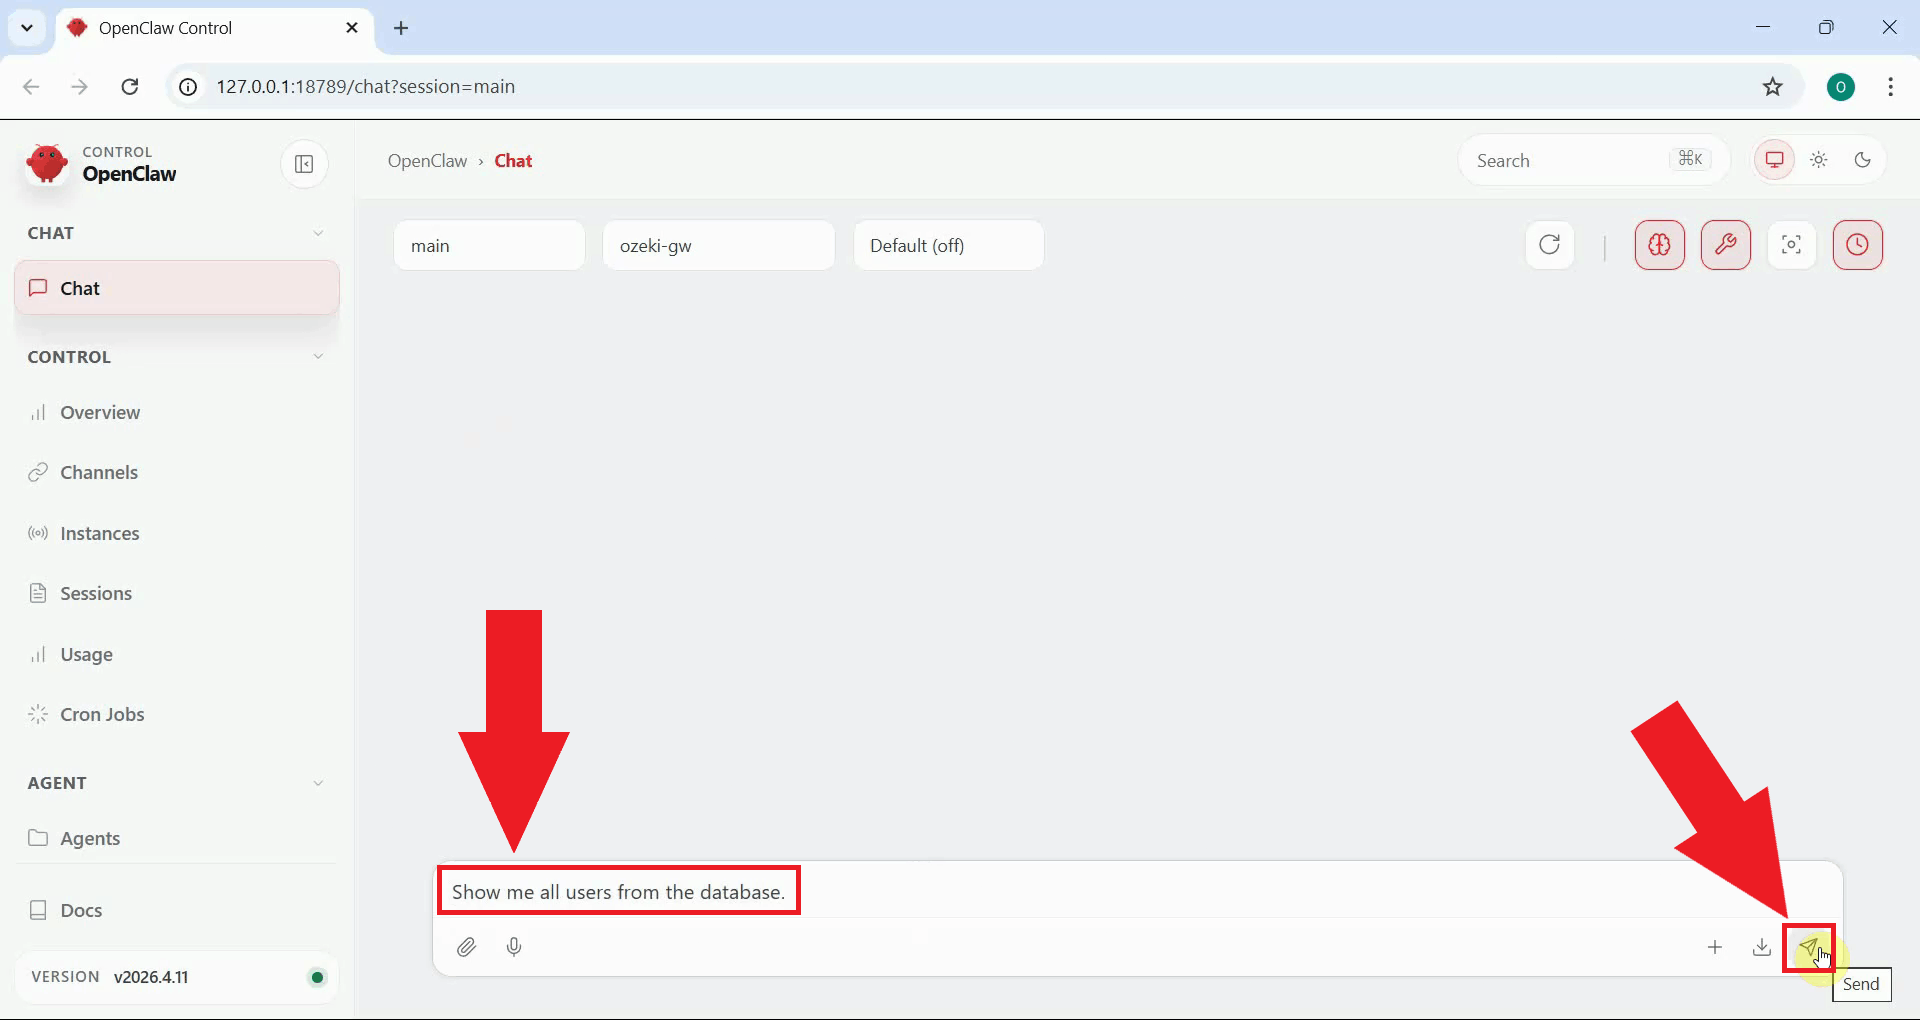The height and width of the screenshot is (1020, 1920).
Task: Open the main session dropdown
Action: pyautogui.click(x=489, y=245)
